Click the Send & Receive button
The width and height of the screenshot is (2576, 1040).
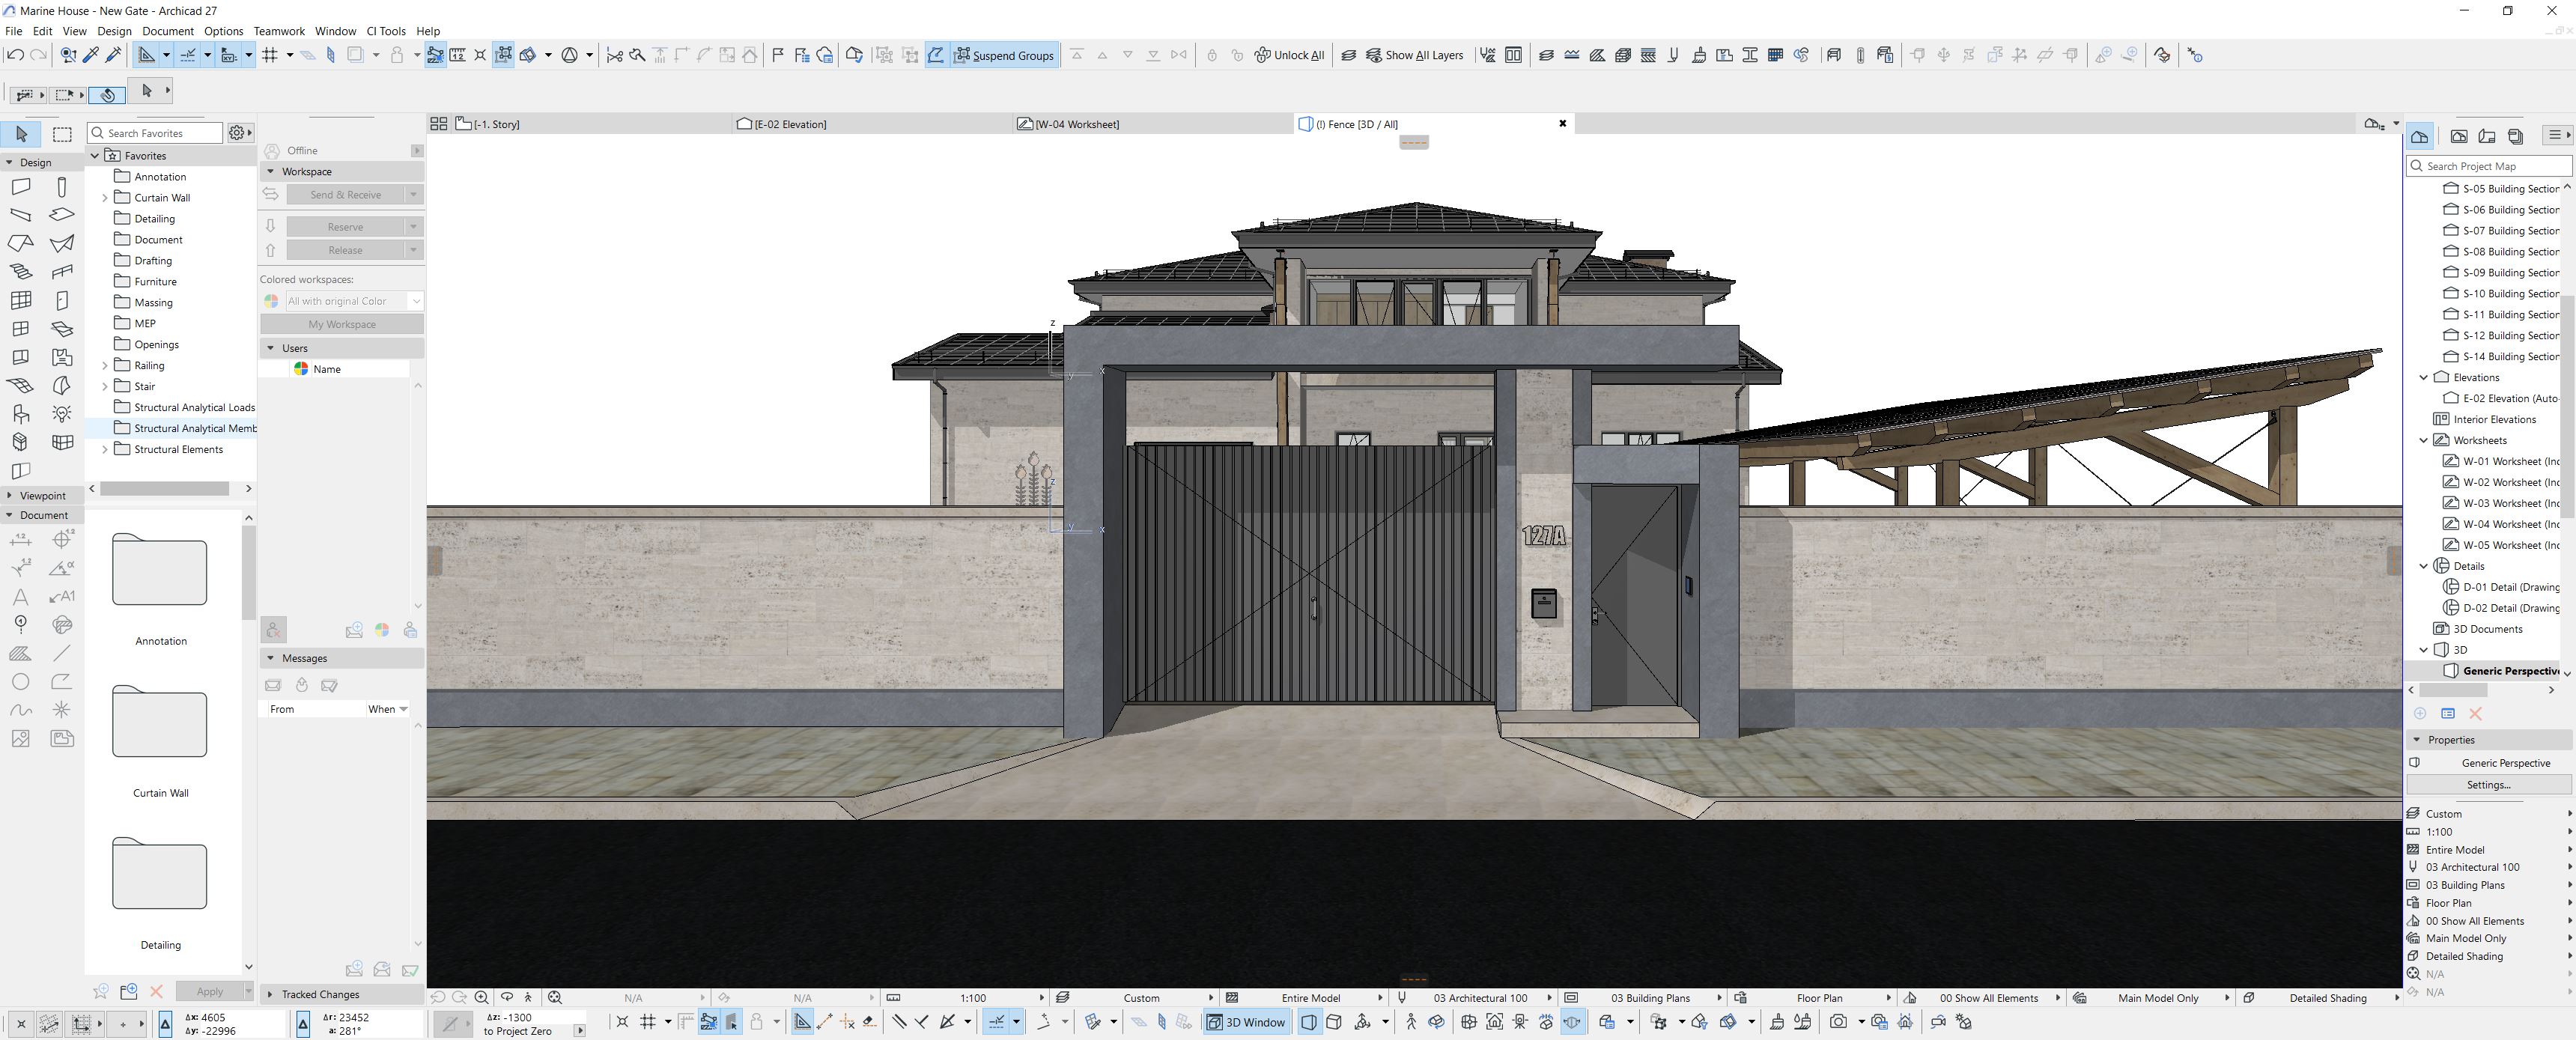click(345, 194)
